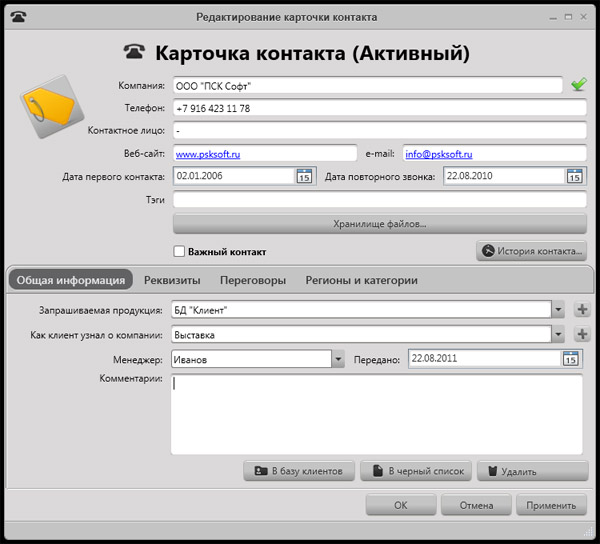The image size is (600, 544).
Task: Click the Отмена button
Action: coord(476,505)
